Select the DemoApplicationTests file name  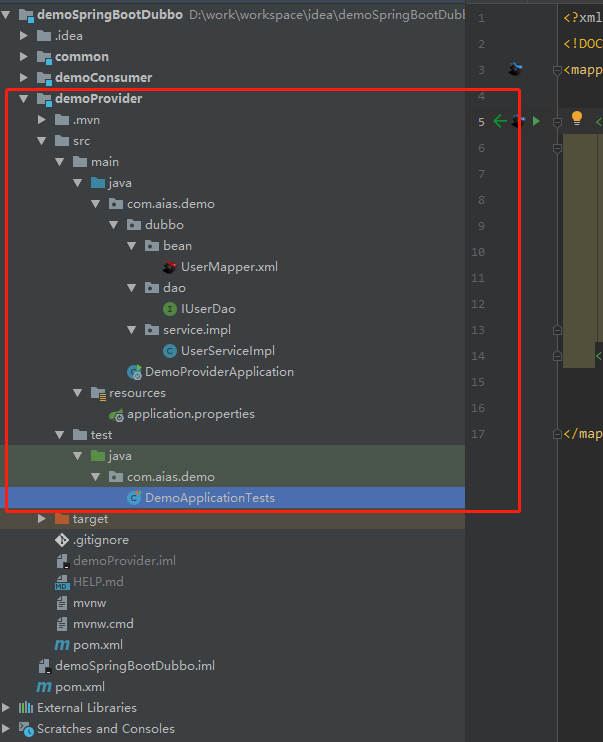pyautogui.click(x=210, y=498)
